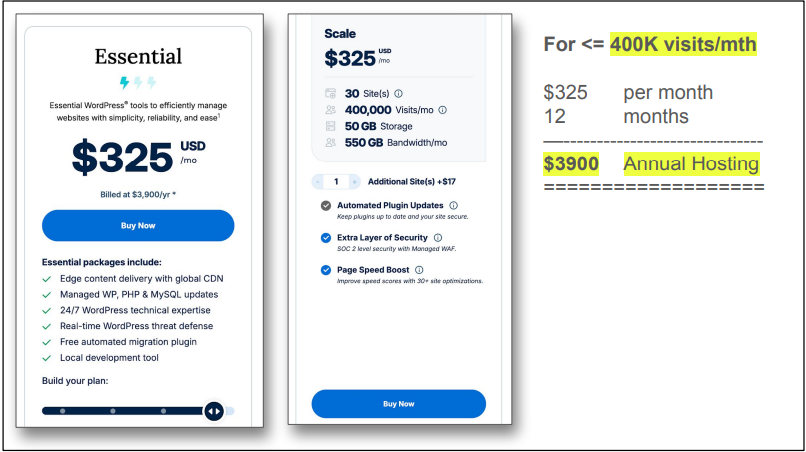Image resolution: width=806 pixels, height=452 pixels.
Task: Show info for Extra Layer of Security
Action: coord(438,238)
